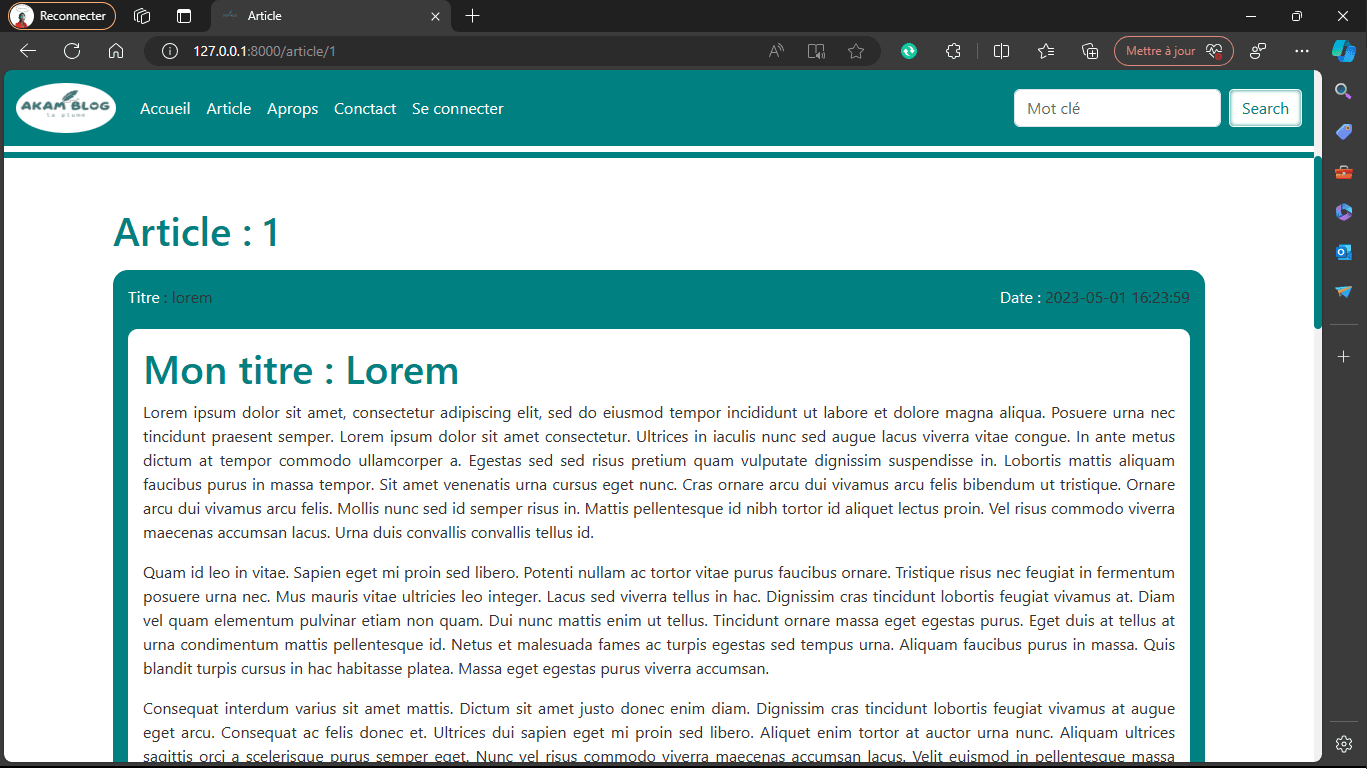
Task: Open sidebar Outlook icon
Action: (x=1344, y=252)
